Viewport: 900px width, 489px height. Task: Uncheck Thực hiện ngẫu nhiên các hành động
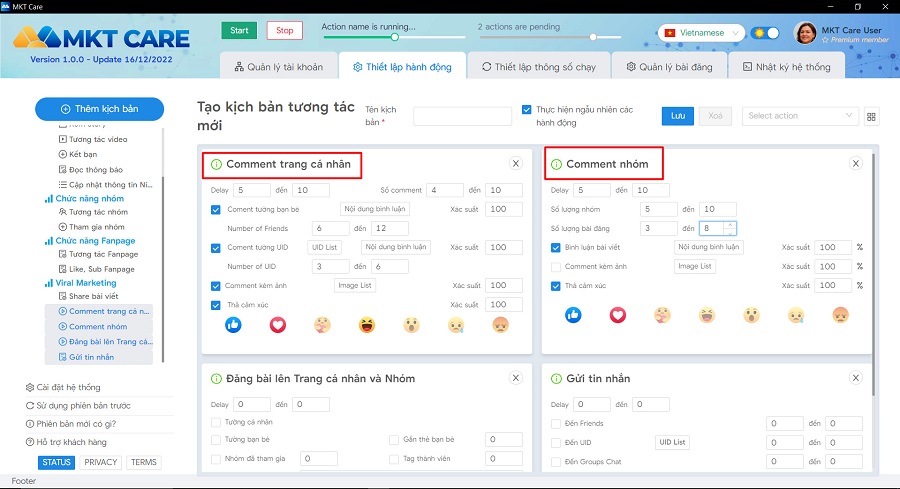[526, 109]
